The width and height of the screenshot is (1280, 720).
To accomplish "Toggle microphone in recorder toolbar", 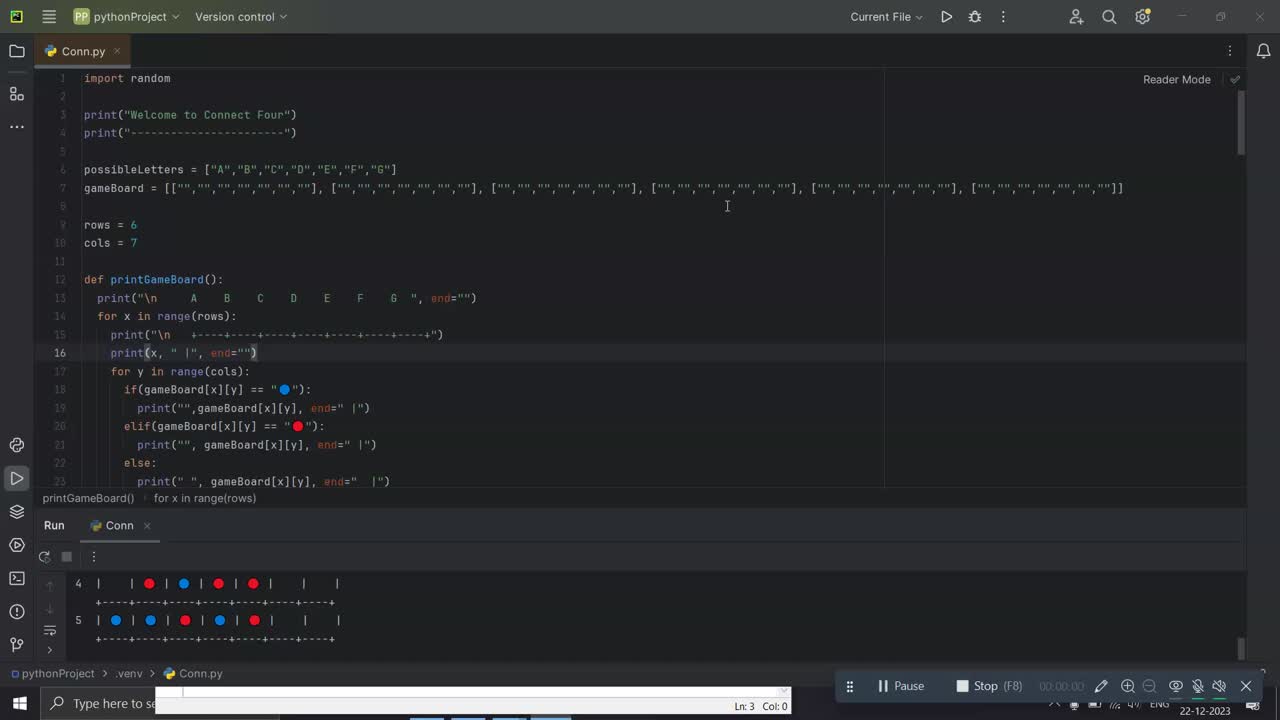I will [1198, 686].
